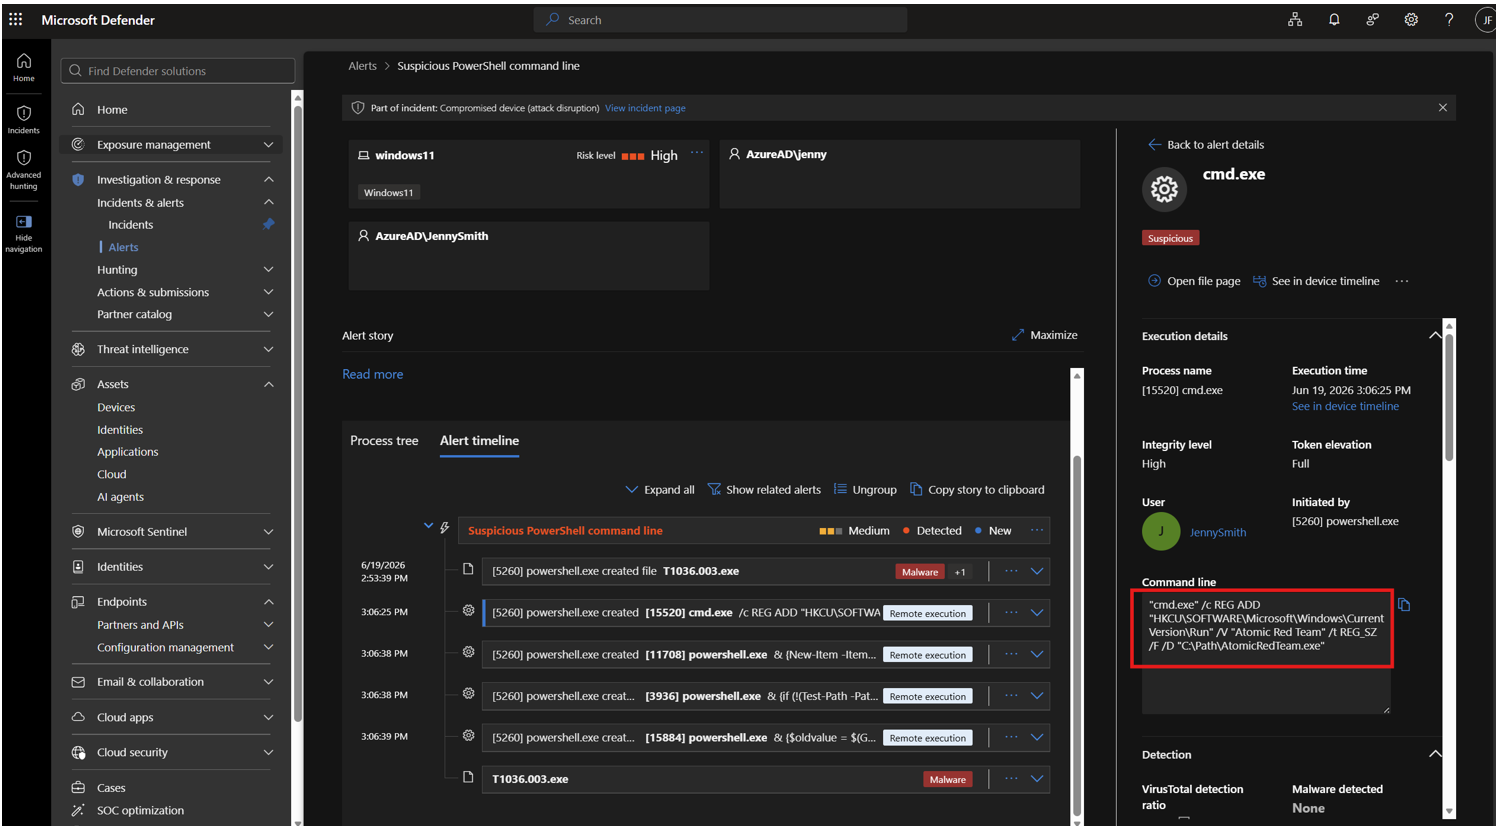Open the ellipsis menu on the windows11 card

tap(697, 153)
